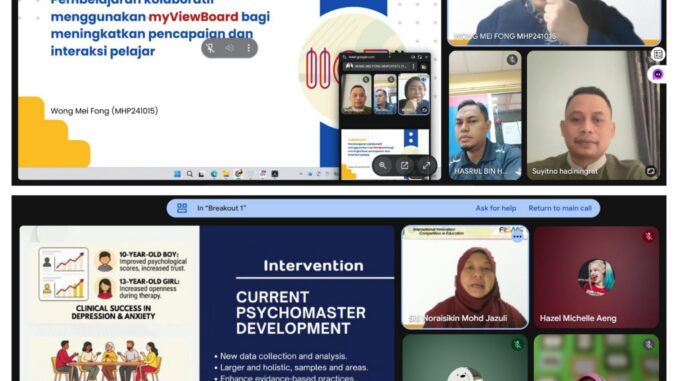678x381 pixels.
Task: Open File Explorer from the shared taskbar
Action: (x=226, y=174)
